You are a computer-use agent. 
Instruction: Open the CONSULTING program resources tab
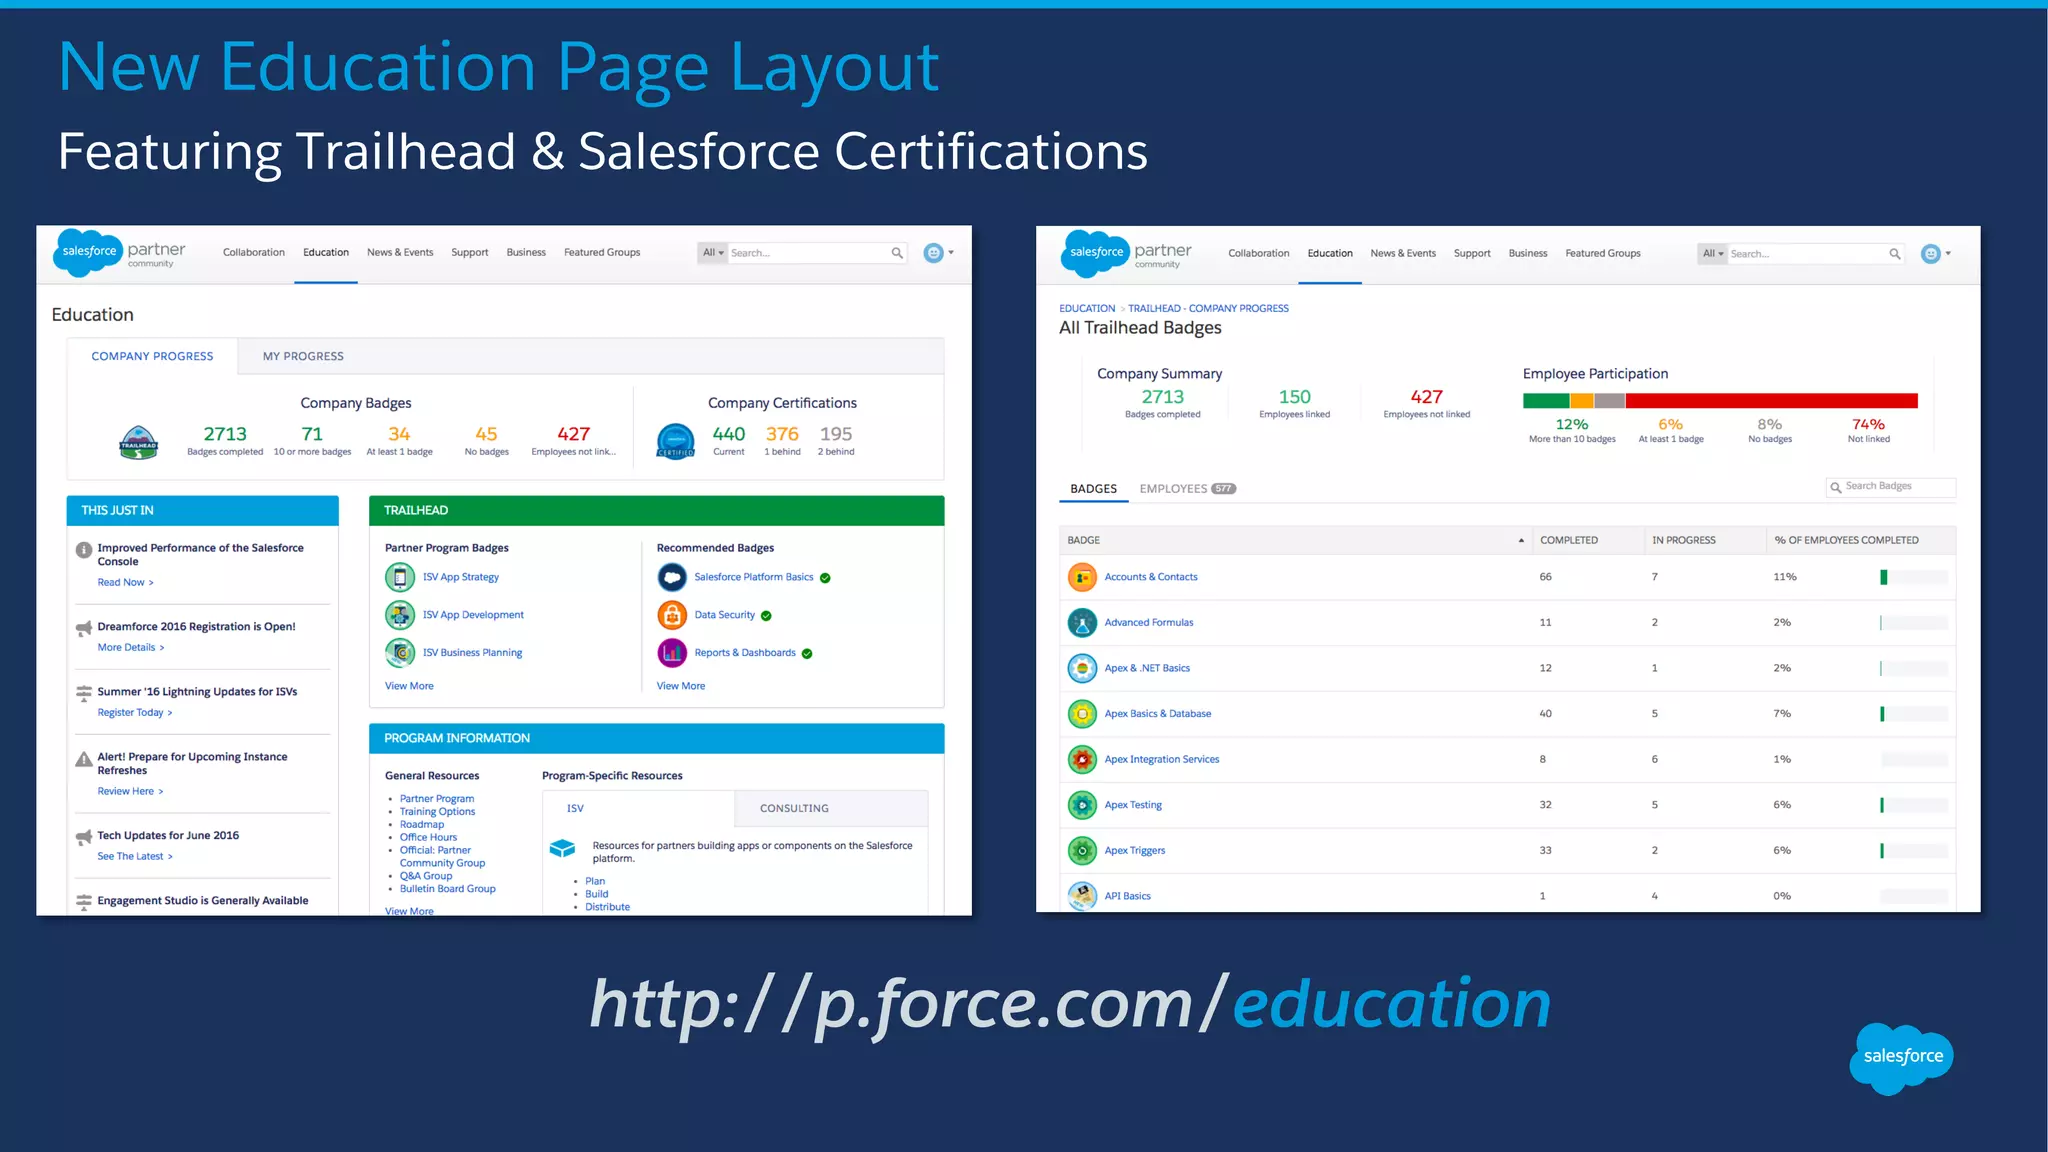click(831, 808)
